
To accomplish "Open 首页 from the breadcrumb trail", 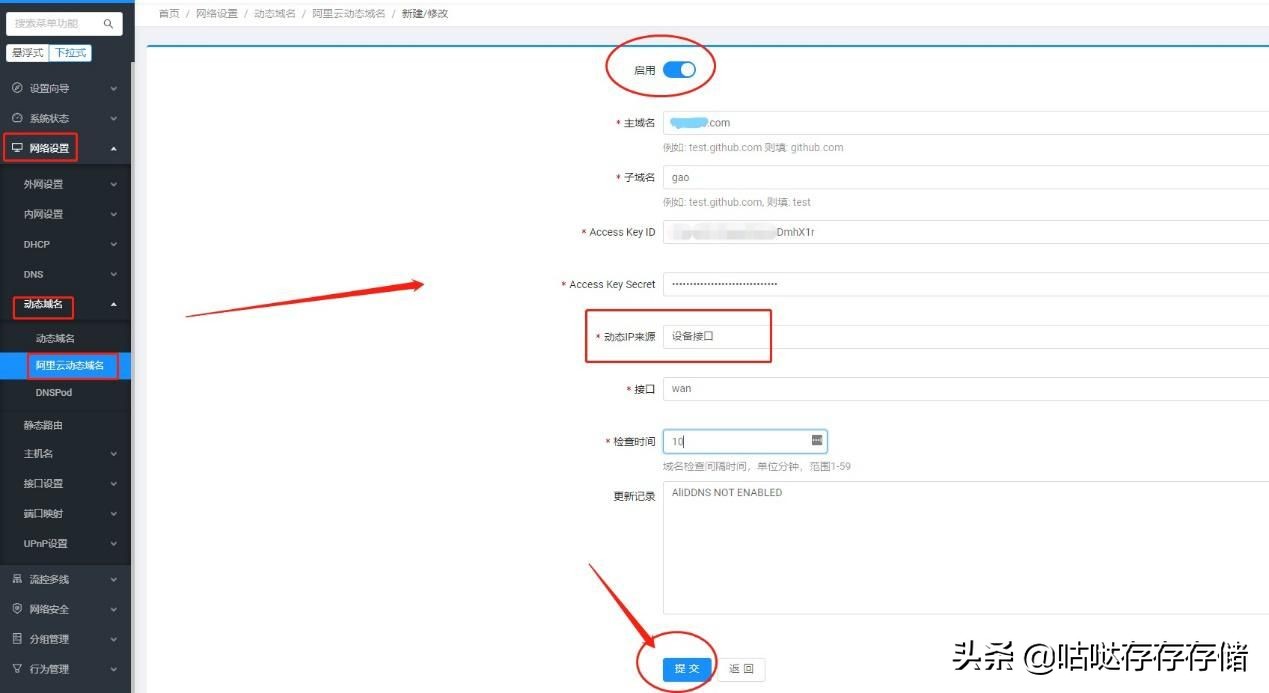I will pyautogui.click(x=167, y=13).
